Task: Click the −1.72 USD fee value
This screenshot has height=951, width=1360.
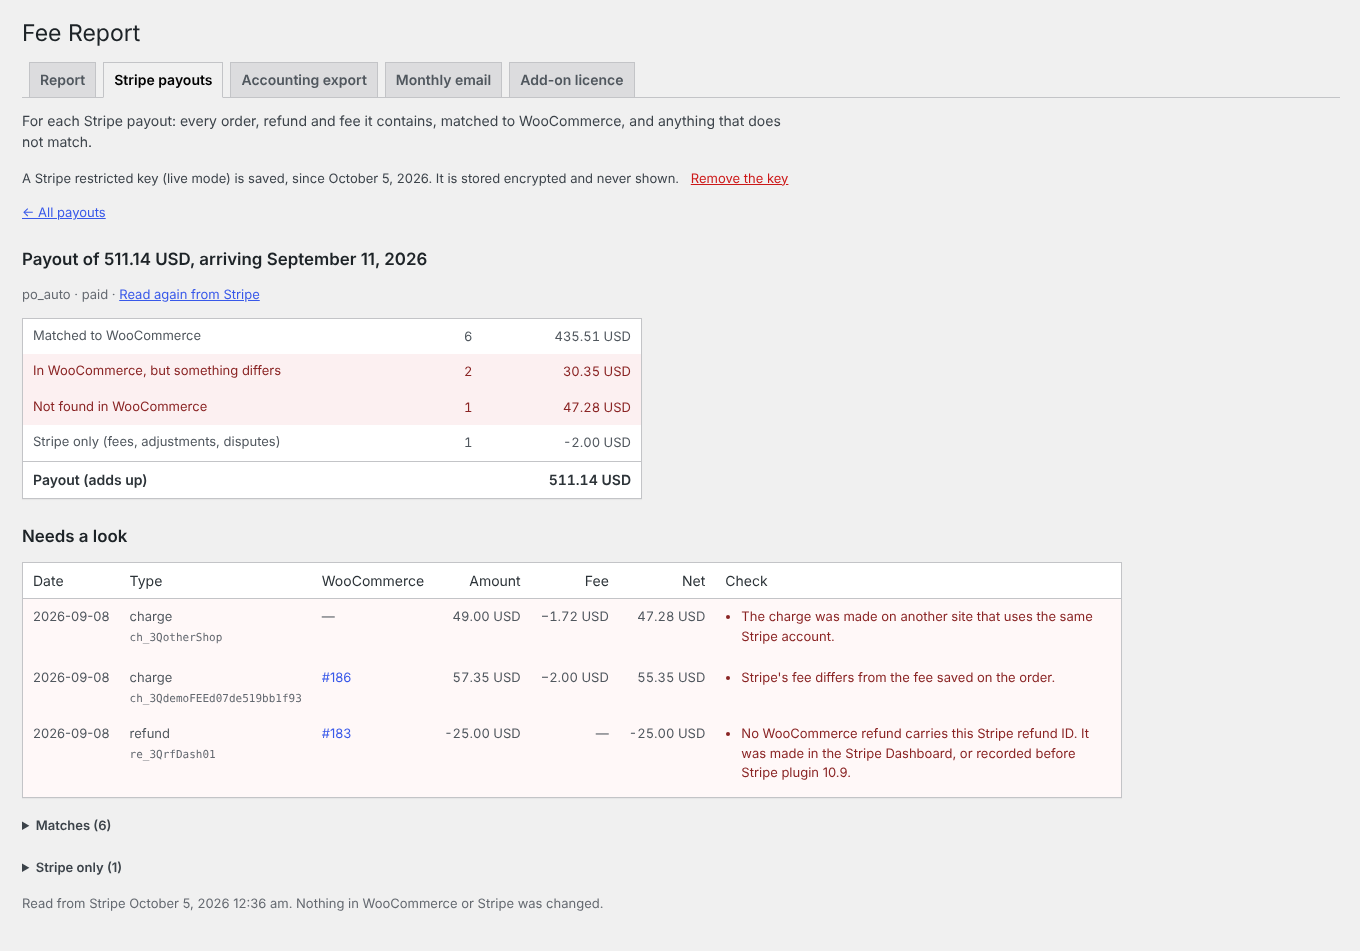Action: pos(575,617)
